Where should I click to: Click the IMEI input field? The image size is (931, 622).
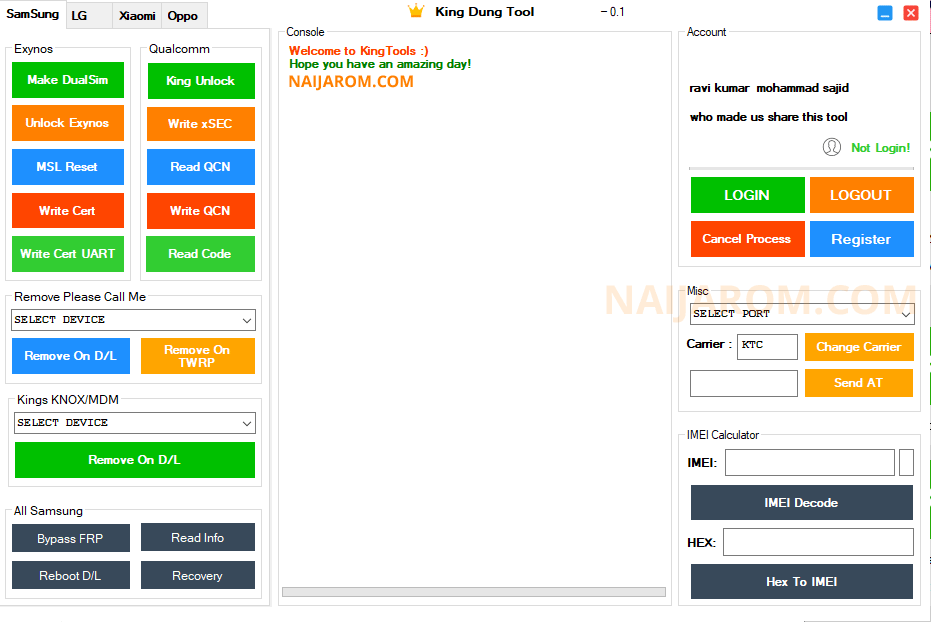[x=809, y=462]
